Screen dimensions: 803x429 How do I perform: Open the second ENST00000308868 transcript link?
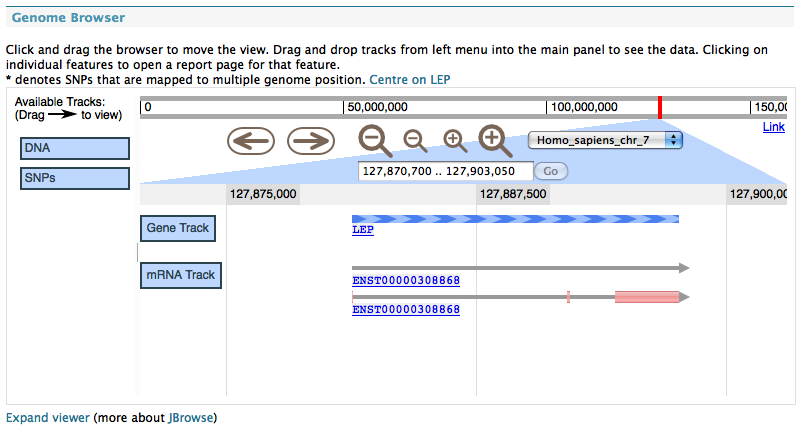406,310
